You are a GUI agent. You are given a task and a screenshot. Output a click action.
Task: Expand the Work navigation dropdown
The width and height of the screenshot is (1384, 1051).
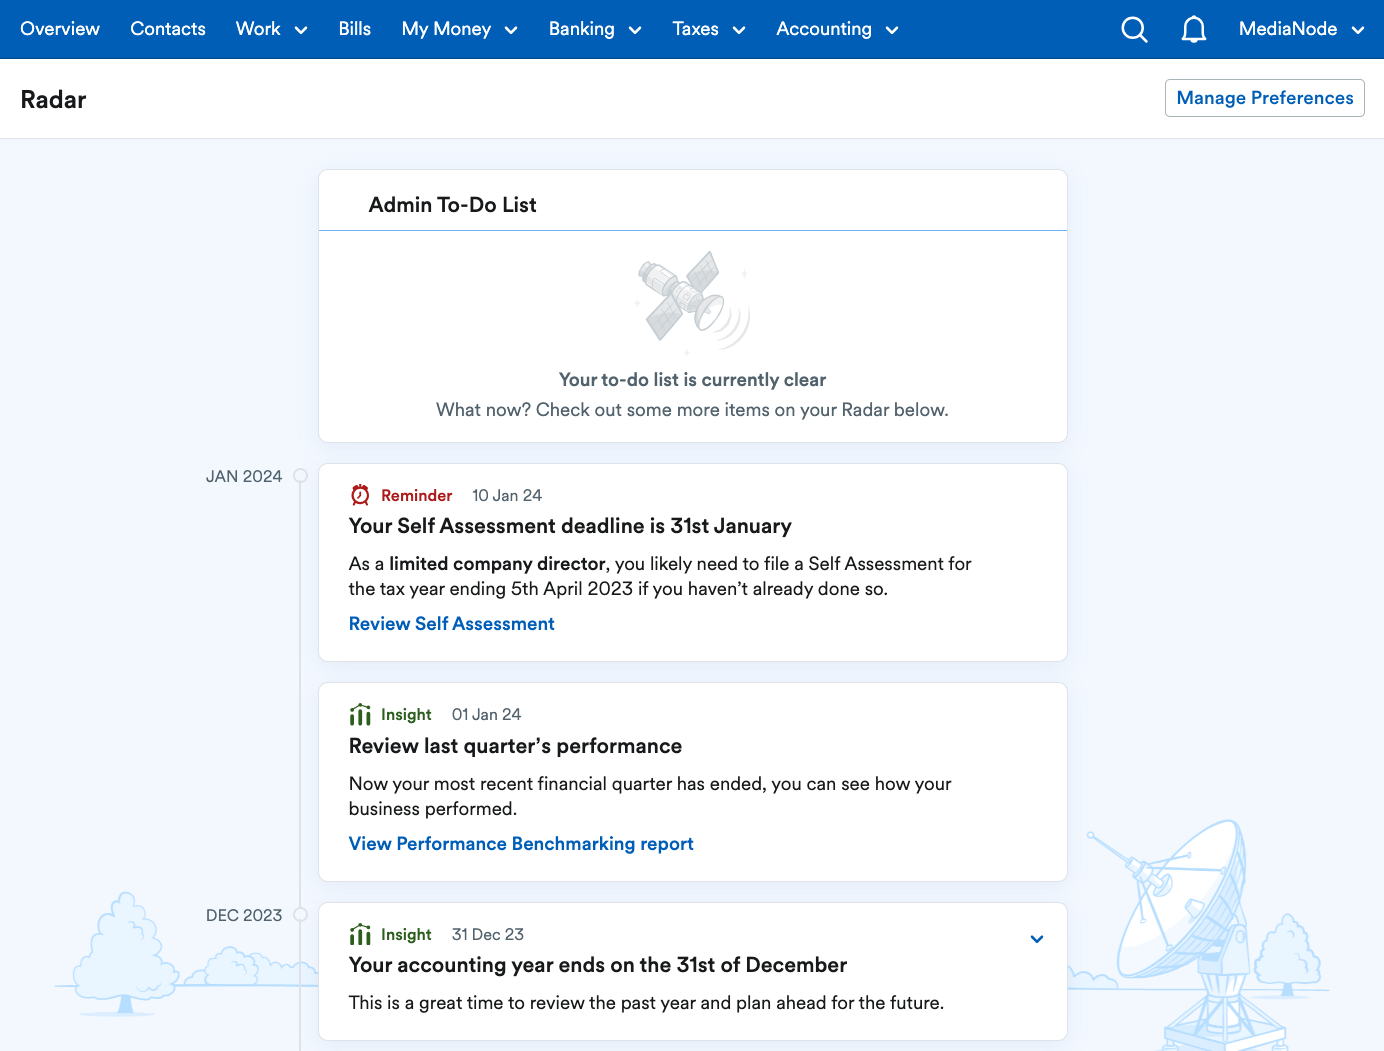271,29
